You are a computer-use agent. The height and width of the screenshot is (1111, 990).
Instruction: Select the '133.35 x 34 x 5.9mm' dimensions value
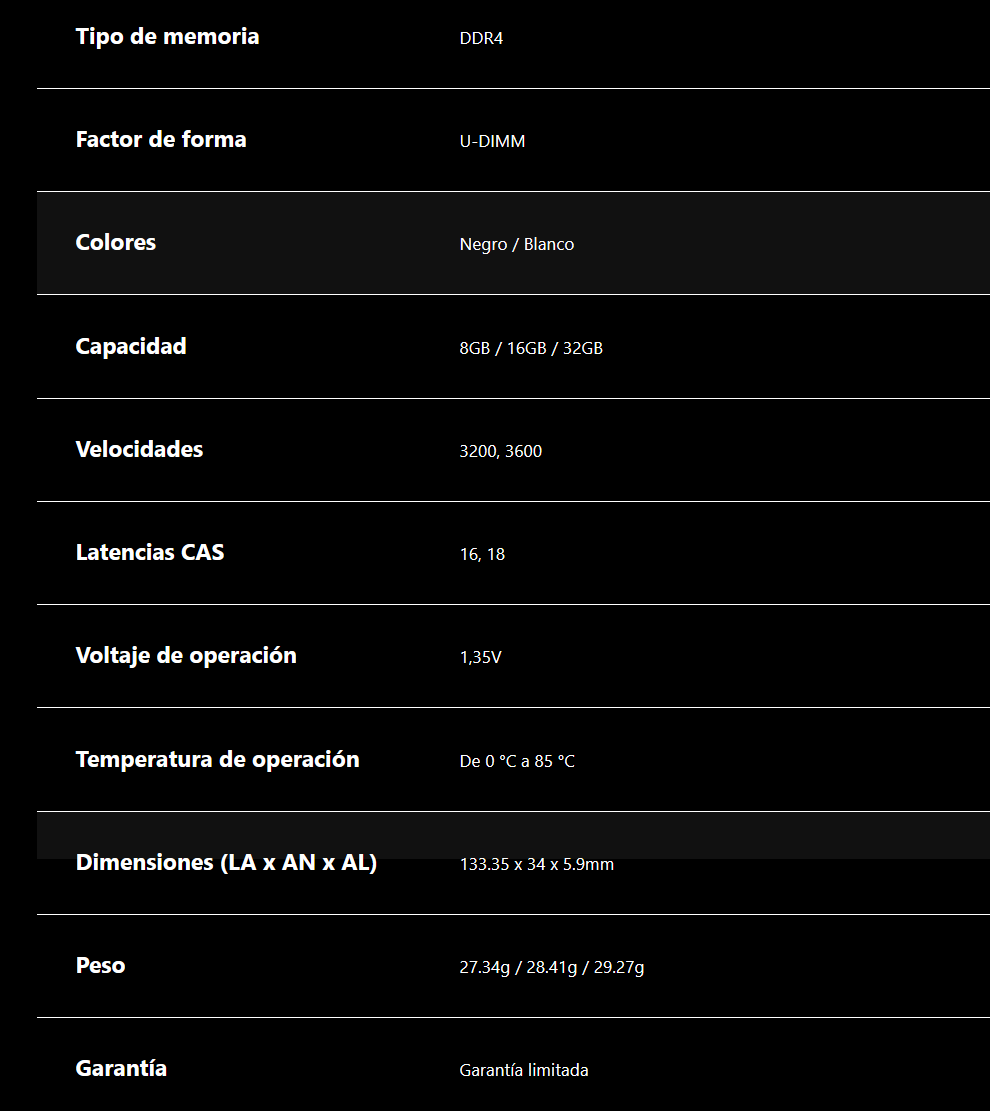click(x=536, y=864)
